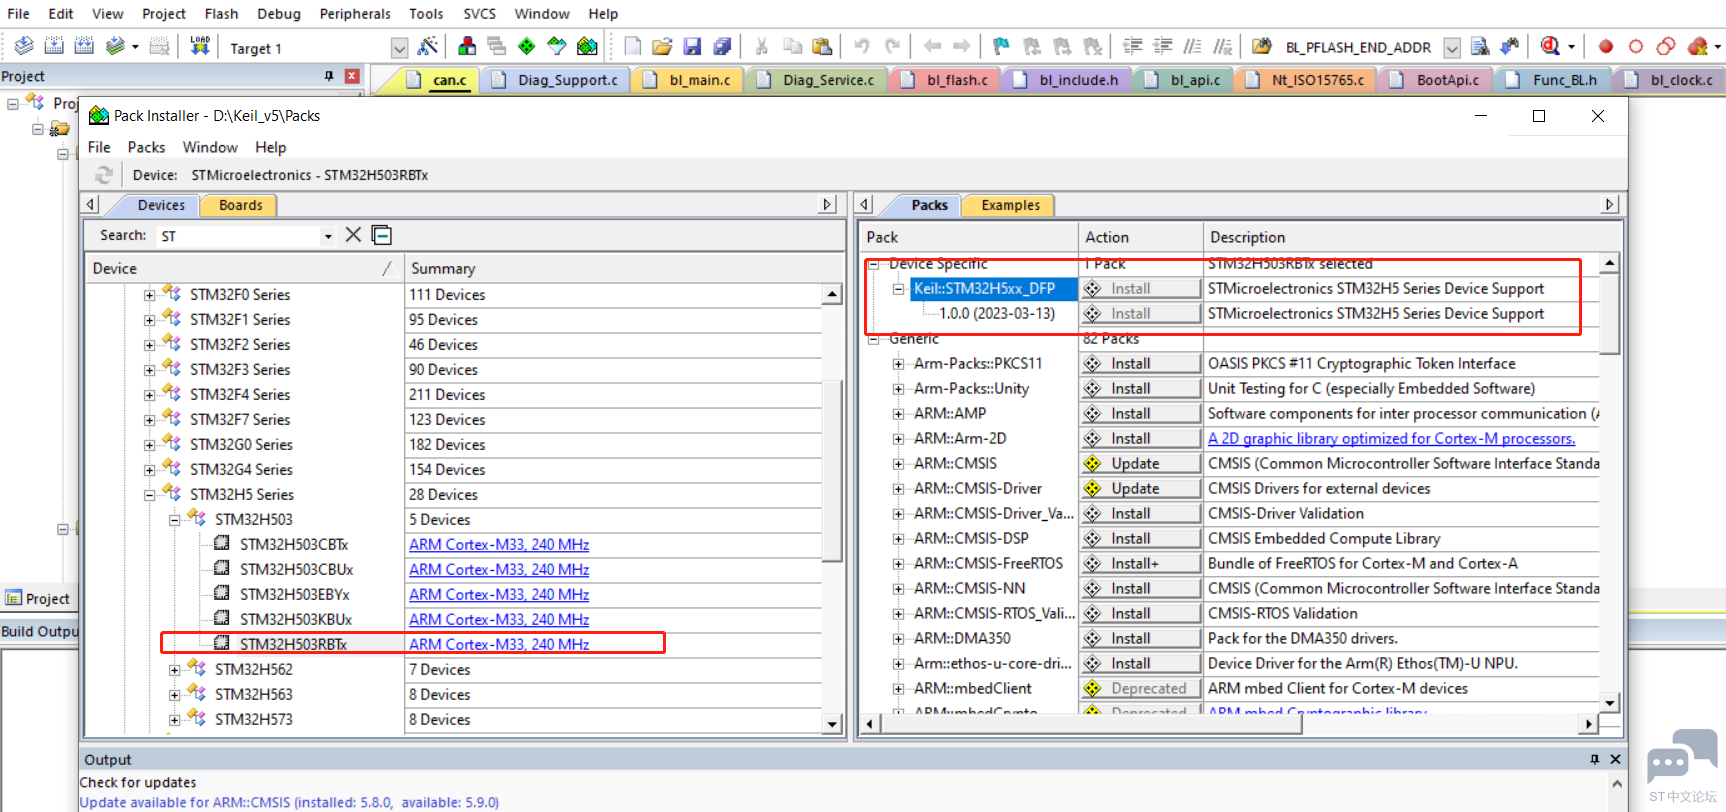1726x812 pixels.
Task: Click the Disable all breakpoints icon
Action: tap(1666, 46)
